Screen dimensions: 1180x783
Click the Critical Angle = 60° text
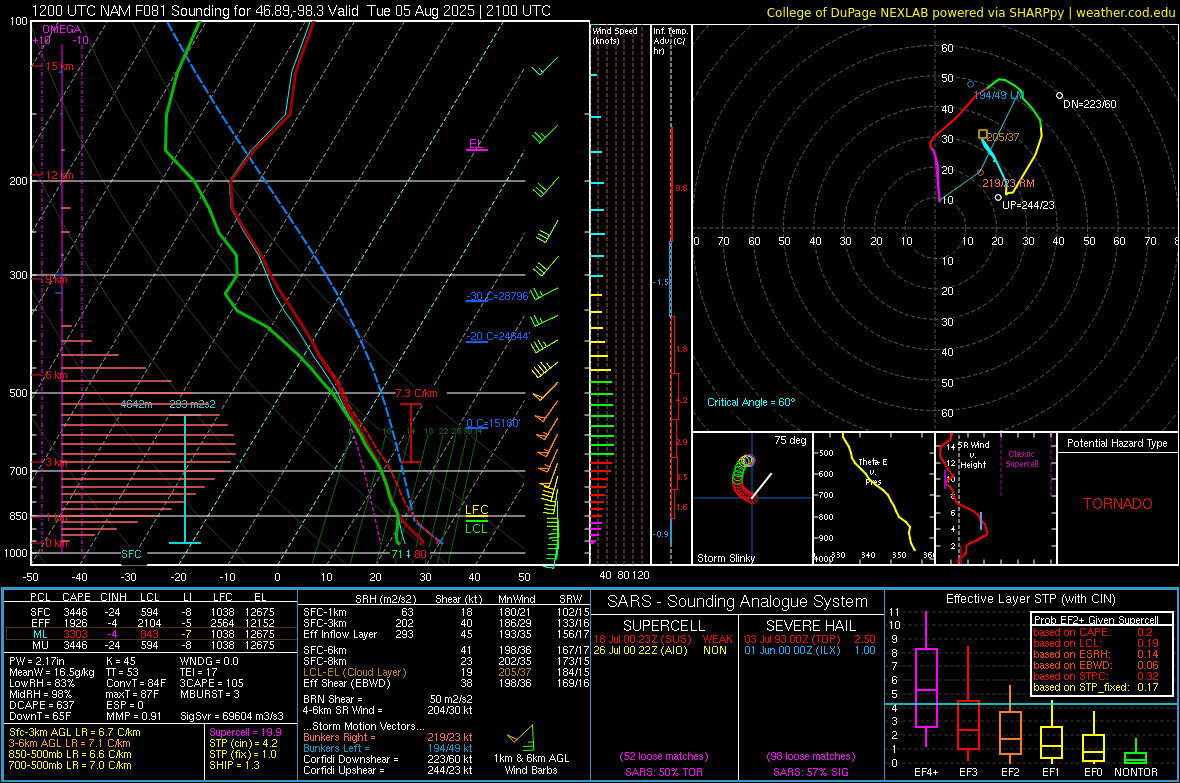click(751, 402)
